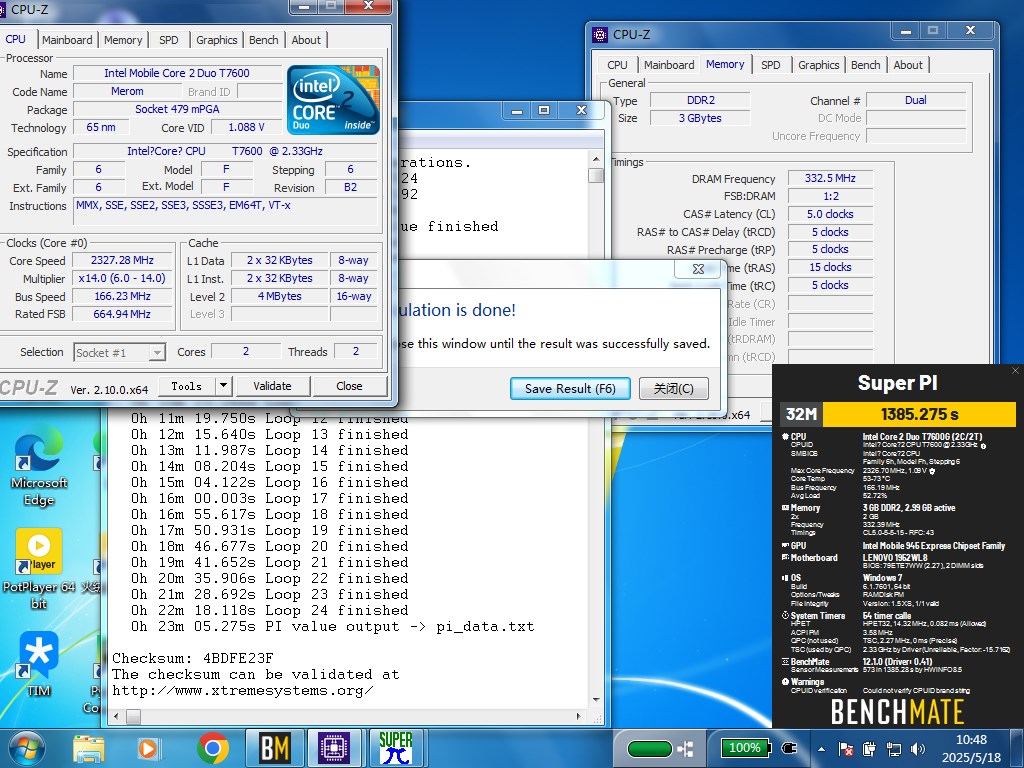Switch to About tab in right CPU-Z window
Viewport: 1024px width, 768px height.
click(908, 65)
